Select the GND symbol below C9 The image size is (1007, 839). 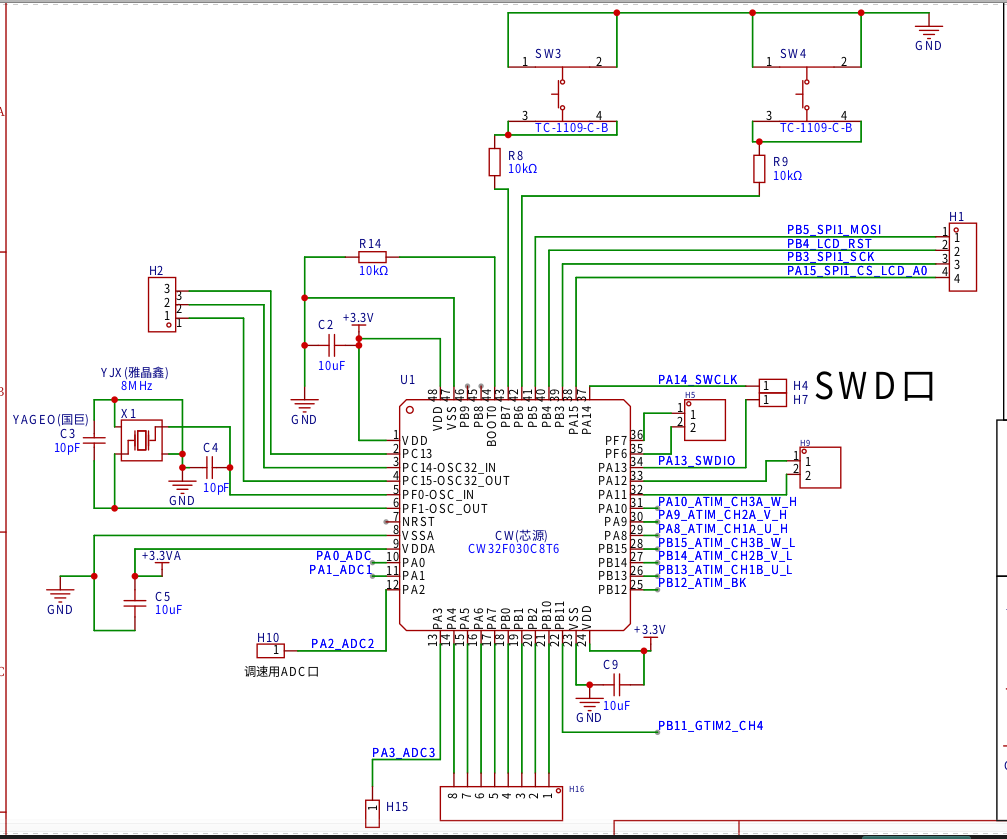[x=589, y=705]
